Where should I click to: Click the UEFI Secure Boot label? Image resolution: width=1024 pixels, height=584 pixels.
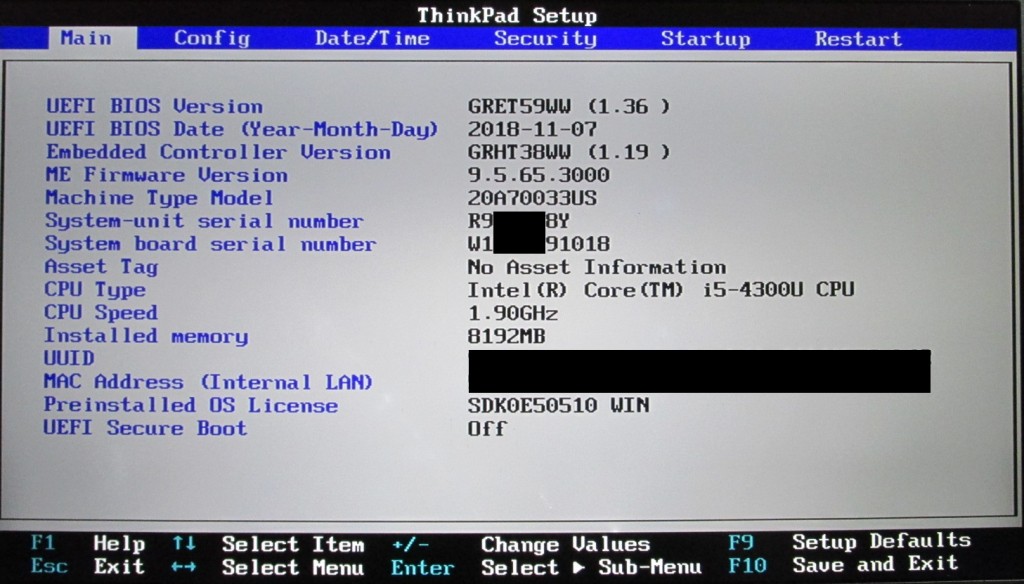[146, 428]
